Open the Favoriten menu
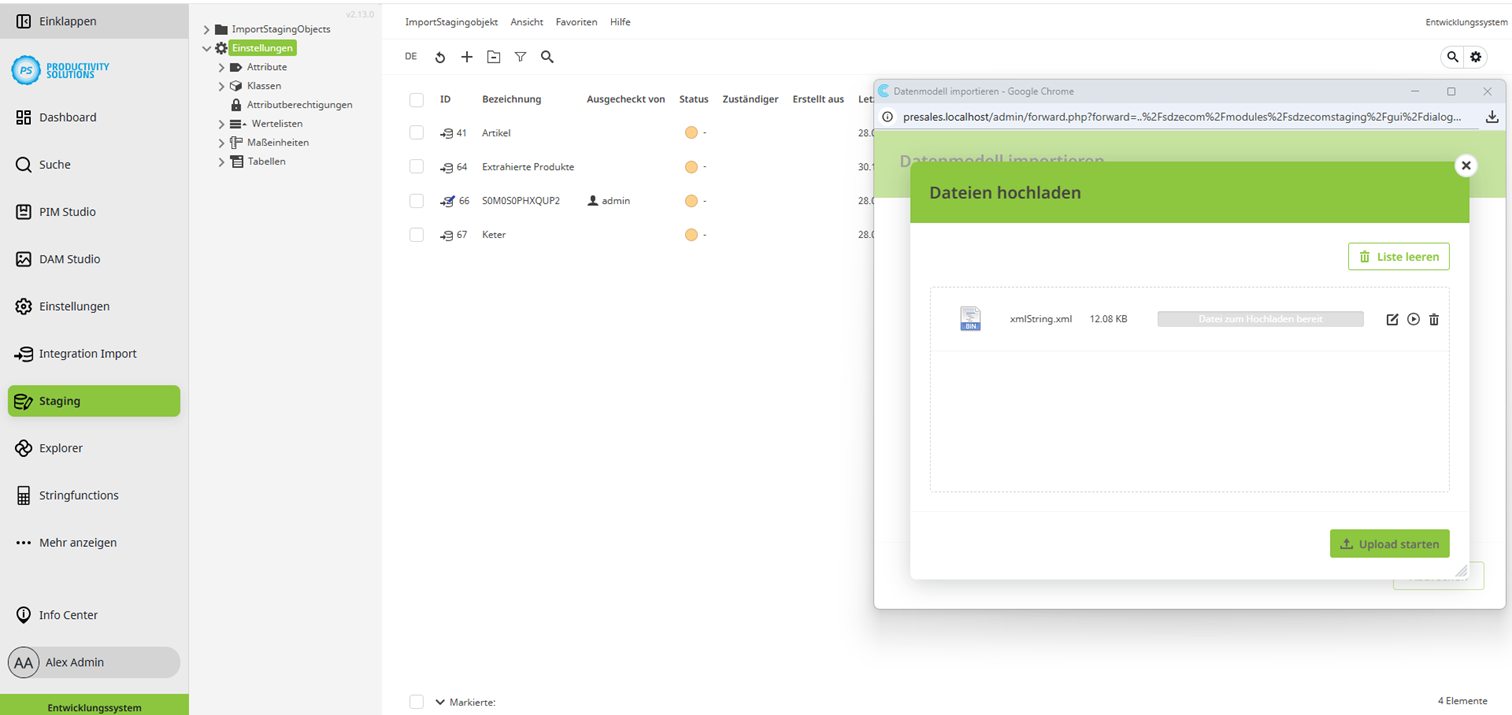Viewport: 1512px width, 715px height. [576, 22]
